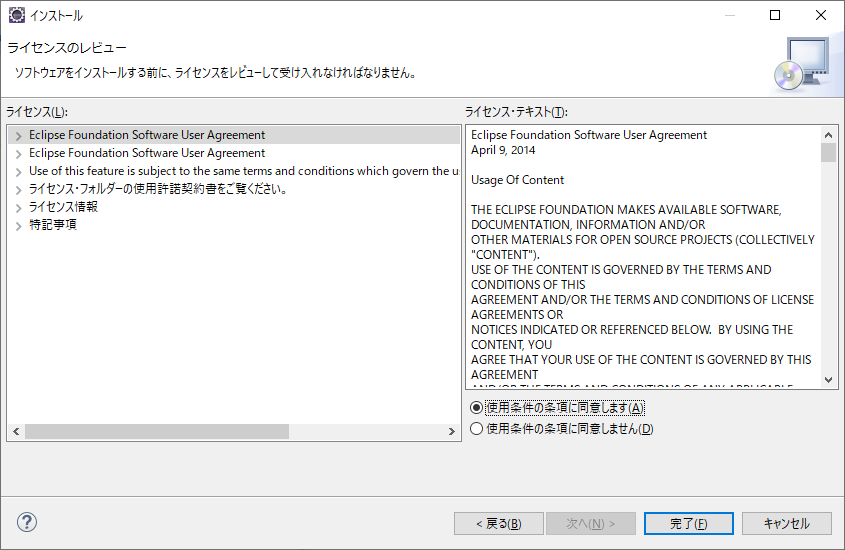Click the license list left scroll arrow
Screen dimensions: 845x550
click(16, 431)
